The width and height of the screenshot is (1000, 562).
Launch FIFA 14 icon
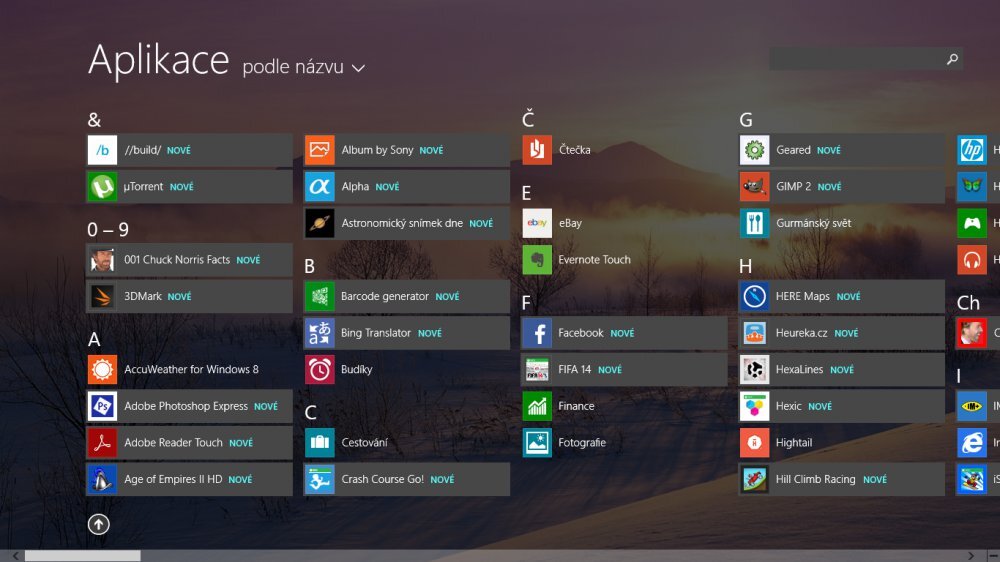[537, 369]
